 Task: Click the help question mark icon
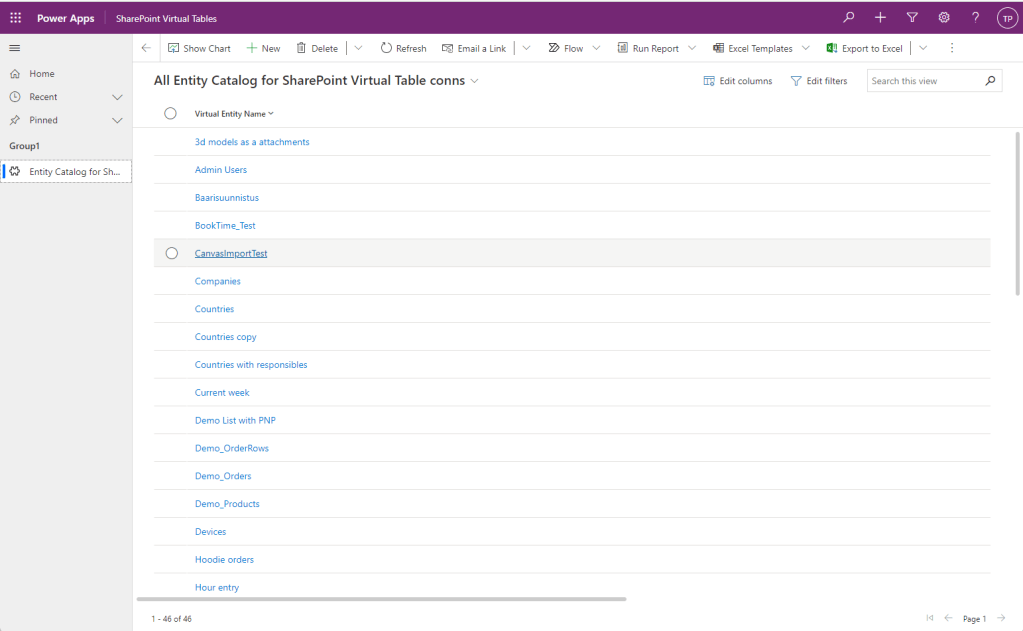point(975,18)
